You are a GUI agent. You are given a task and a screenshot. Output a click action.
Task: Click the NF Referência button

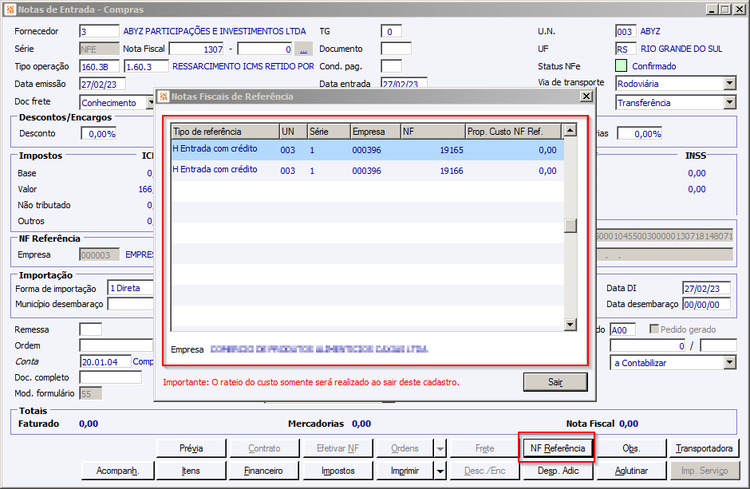(557, 448)
